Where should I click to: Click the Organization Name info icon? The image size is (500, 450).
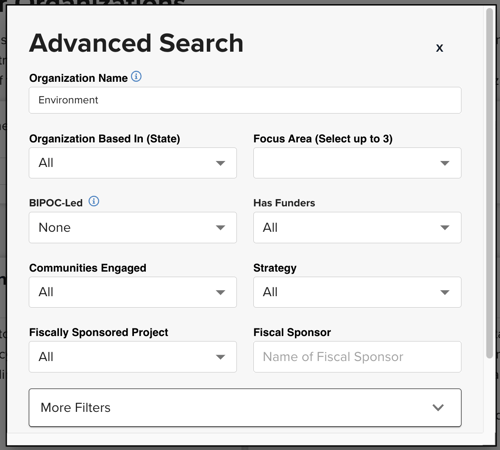click(136, 77)
